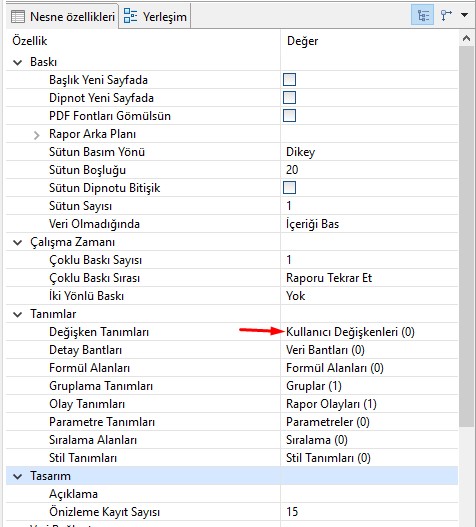Screen dimensions: 476x527
Task: Enable Sütun Dipnotu Bitişik checkbox
Action: tap(289, 188)
